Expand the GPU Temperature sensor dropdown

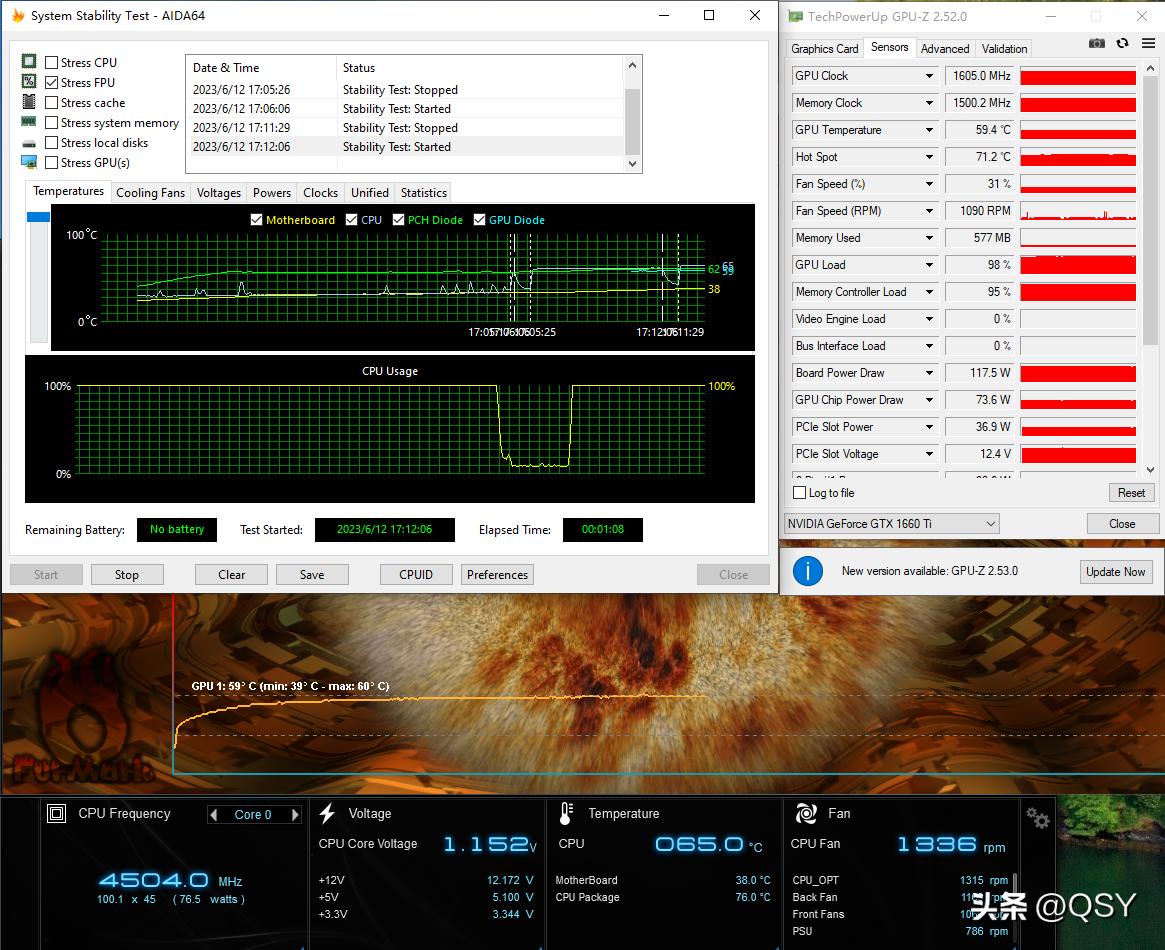929,130
